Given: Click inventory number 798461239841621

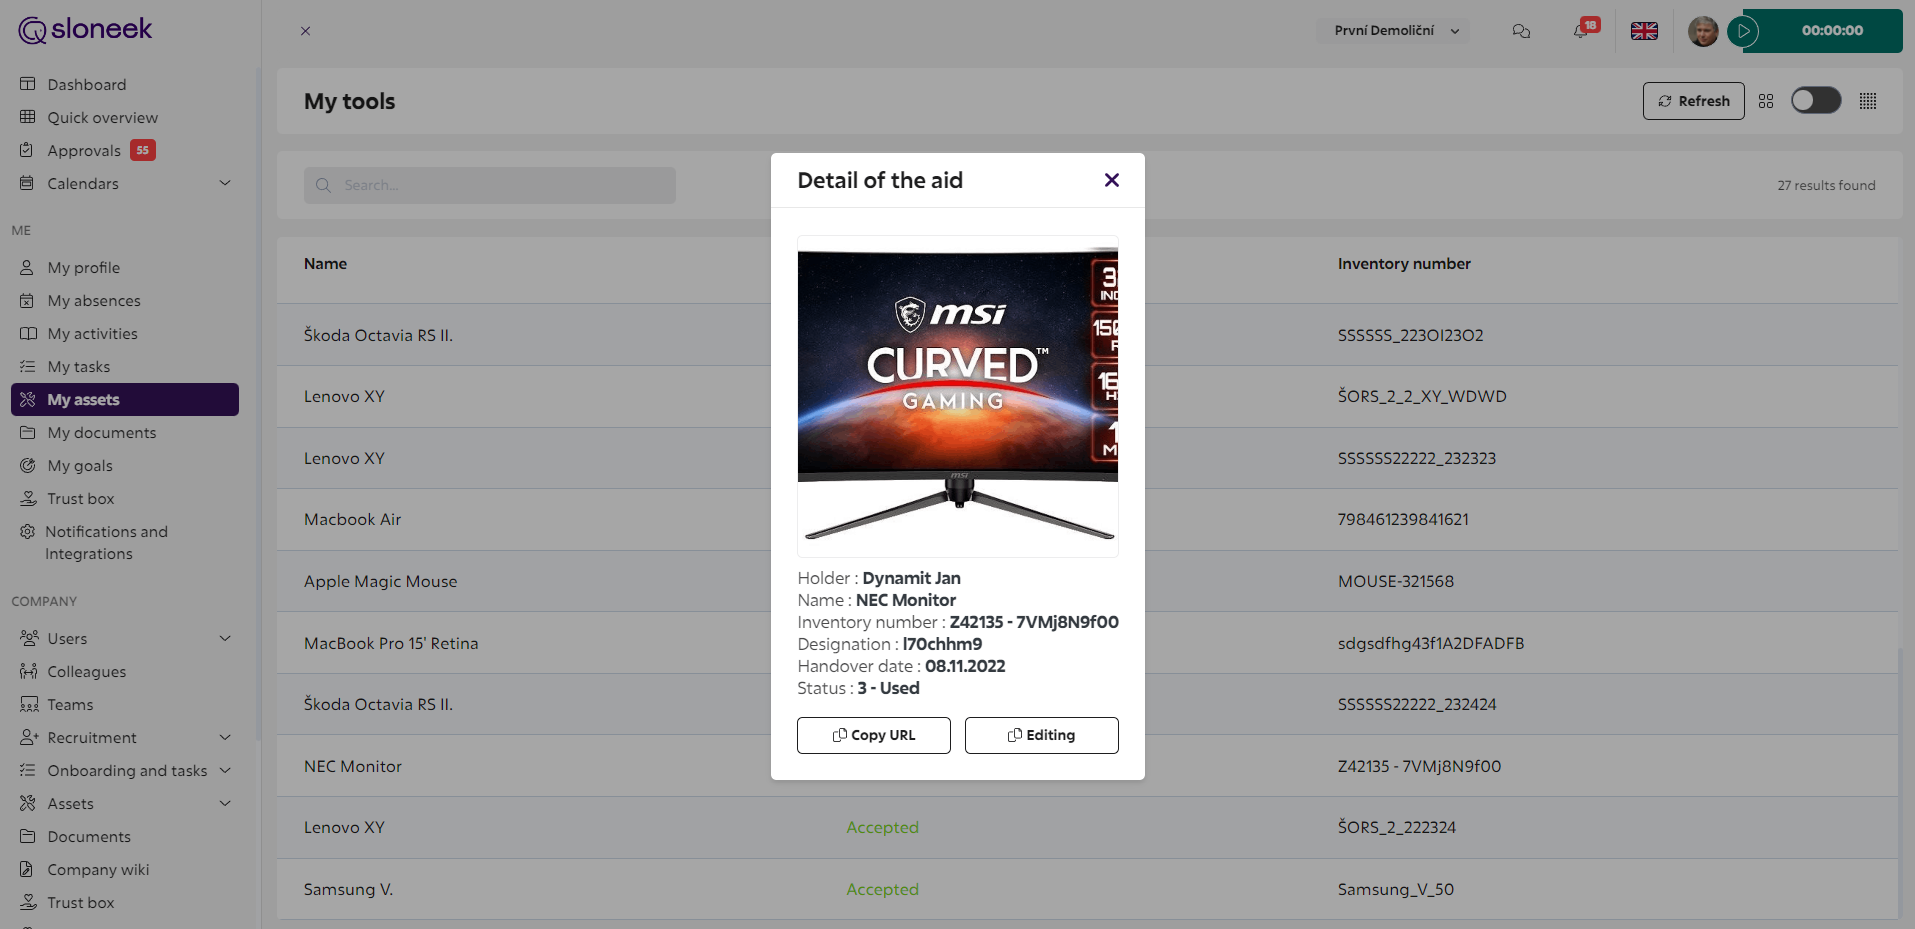Looking at the screenshot, I should pyautogui.click(x=1403, y=520).
